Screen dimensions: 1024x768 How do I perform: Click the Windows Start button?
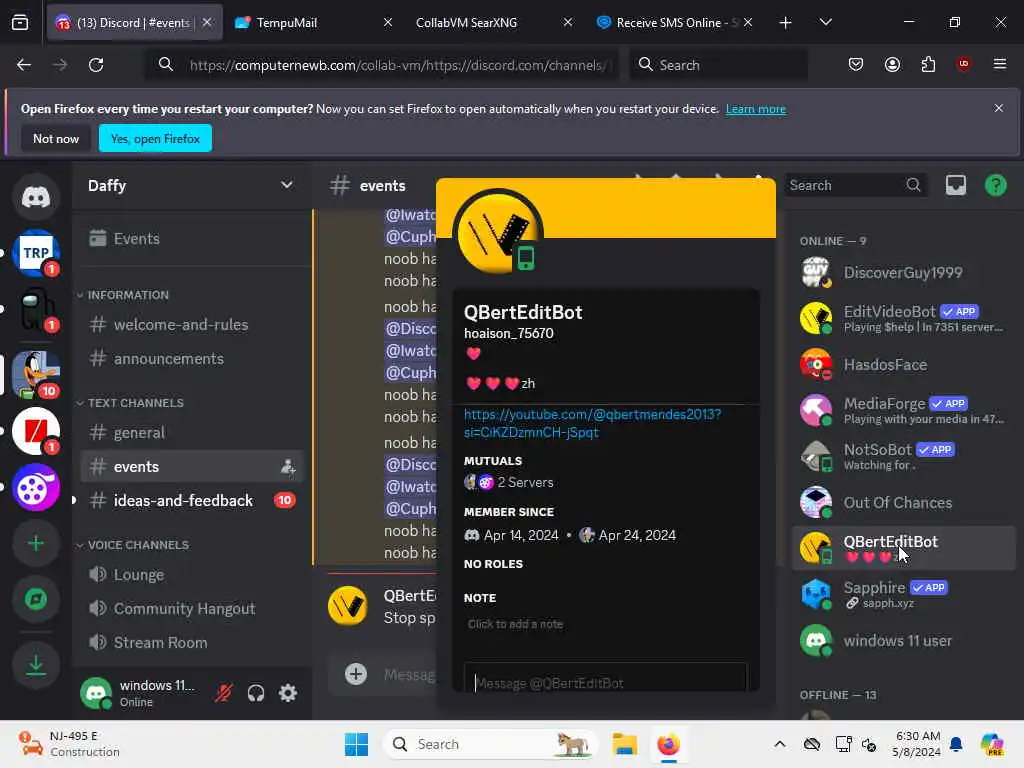pyautogui.click(x=357, y=744)
